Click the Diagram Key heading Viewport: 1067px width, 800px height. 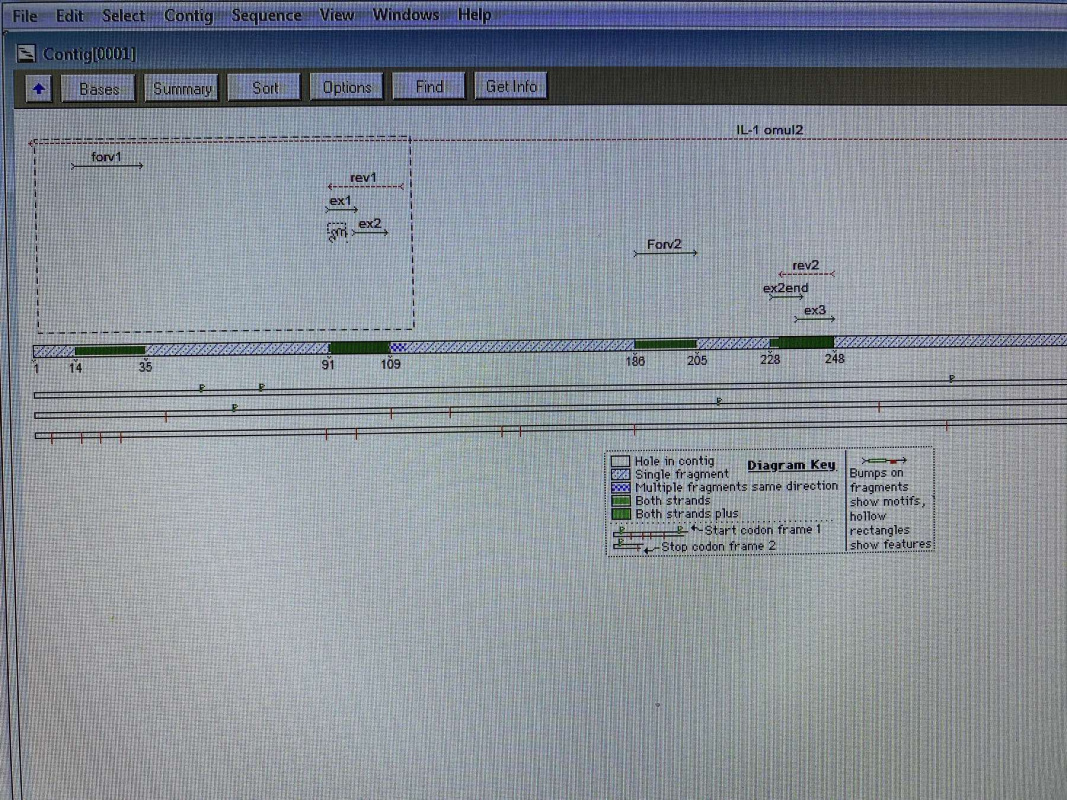coord(790,465)
